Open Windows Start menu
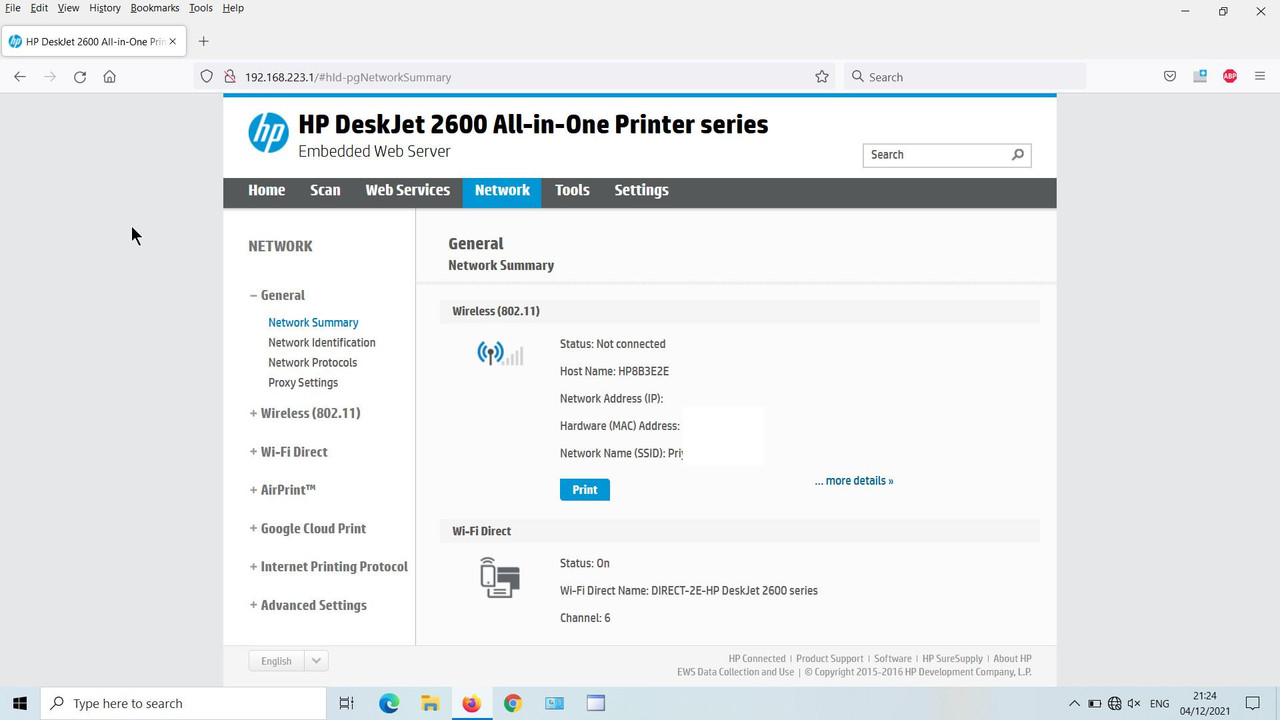The height and width of the screenshot is (720, 1280). (20, 703)
